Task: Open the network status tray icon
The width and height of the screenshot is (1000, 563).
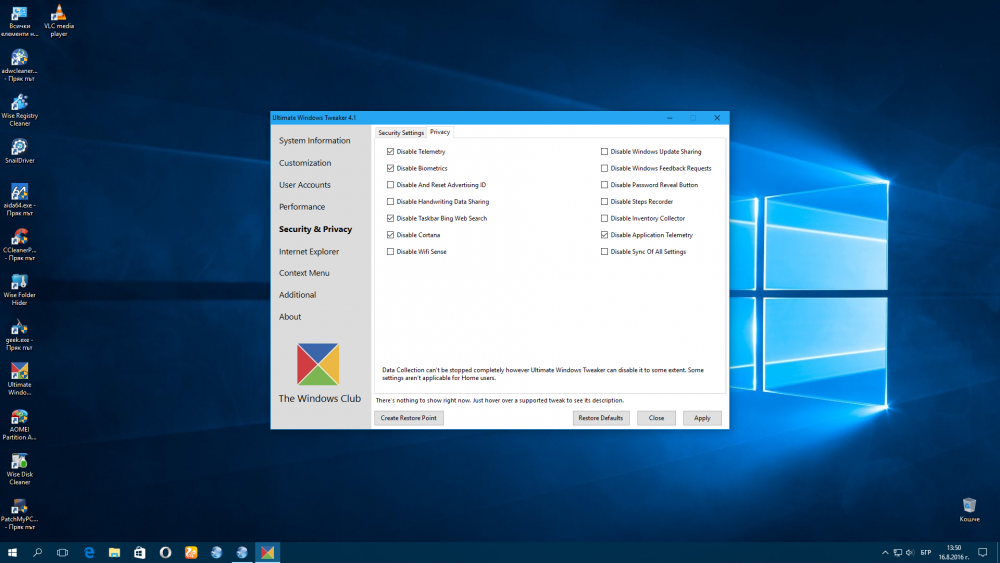Action: tap(897, 552)
